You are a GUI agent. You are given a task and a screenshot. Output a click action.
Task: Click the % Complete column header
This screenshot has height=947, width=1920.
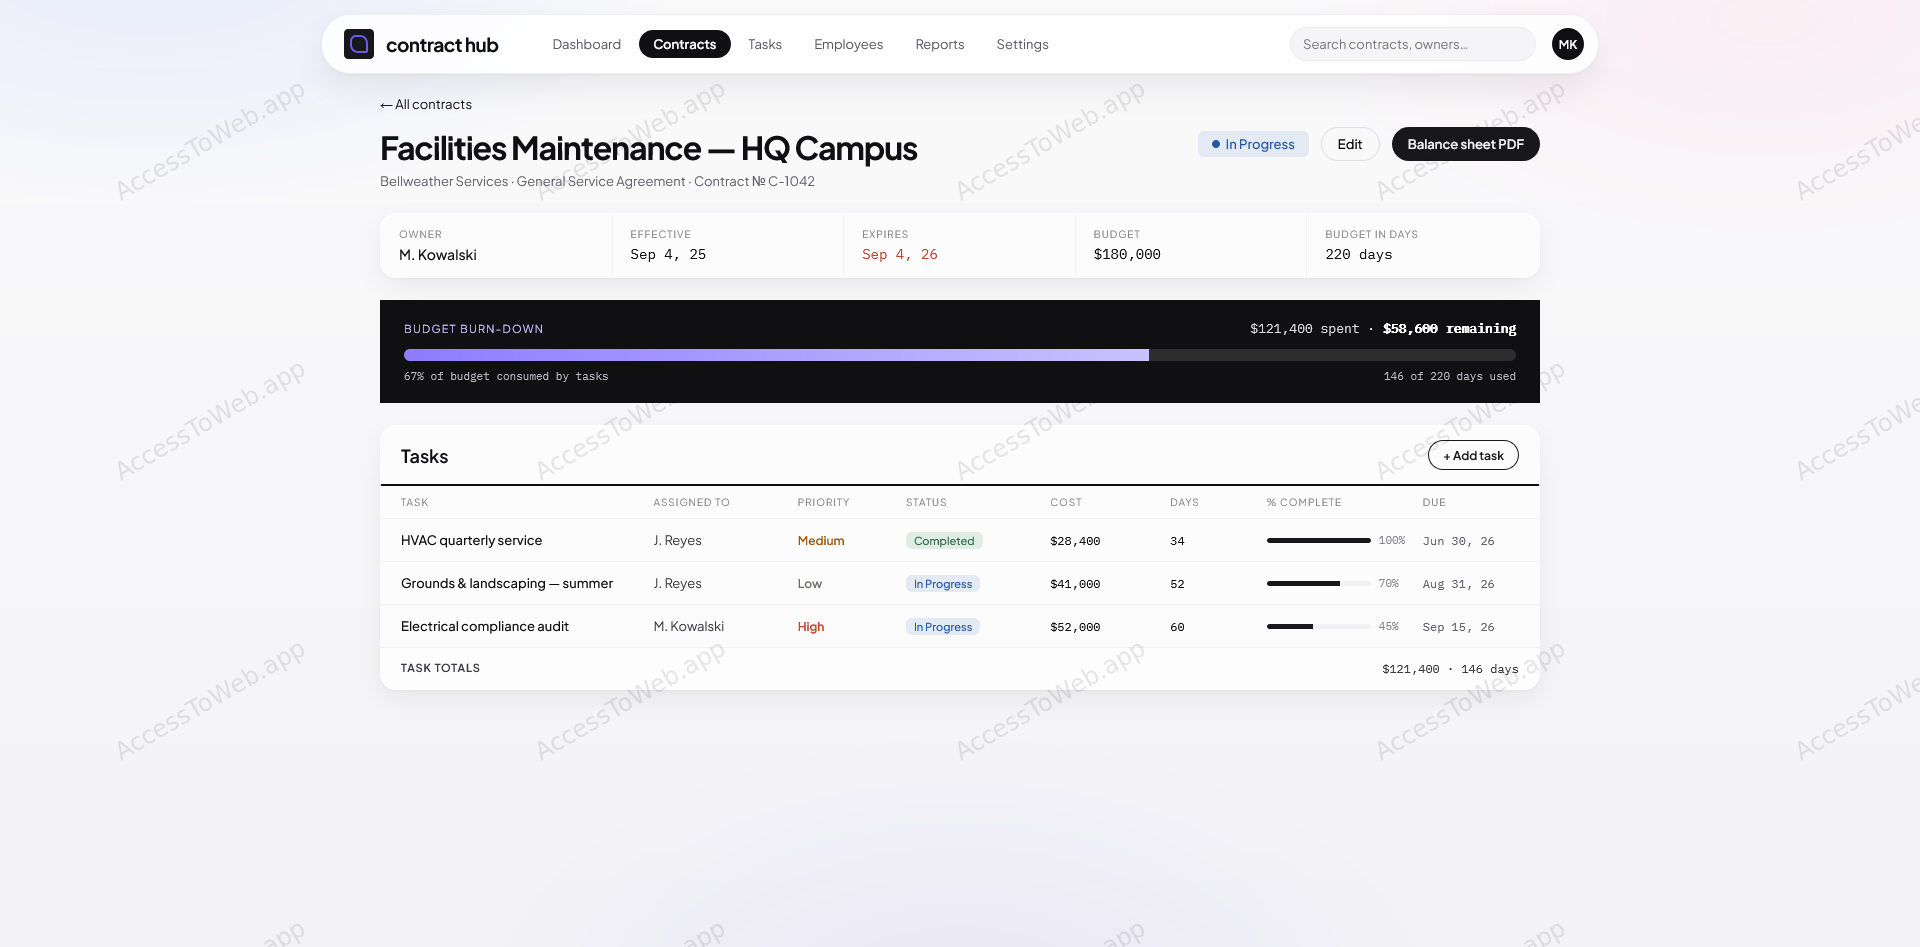pos(1304,502)
